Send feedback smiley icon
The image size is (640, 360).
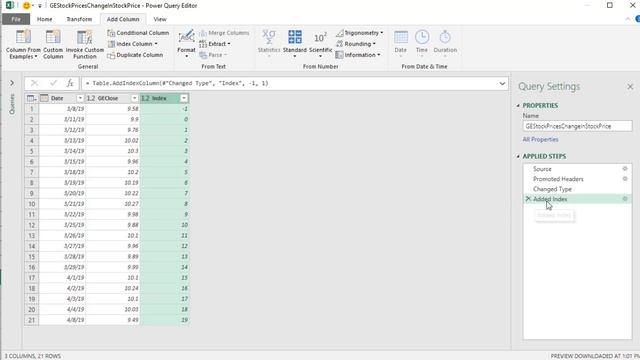coord(26,6)
